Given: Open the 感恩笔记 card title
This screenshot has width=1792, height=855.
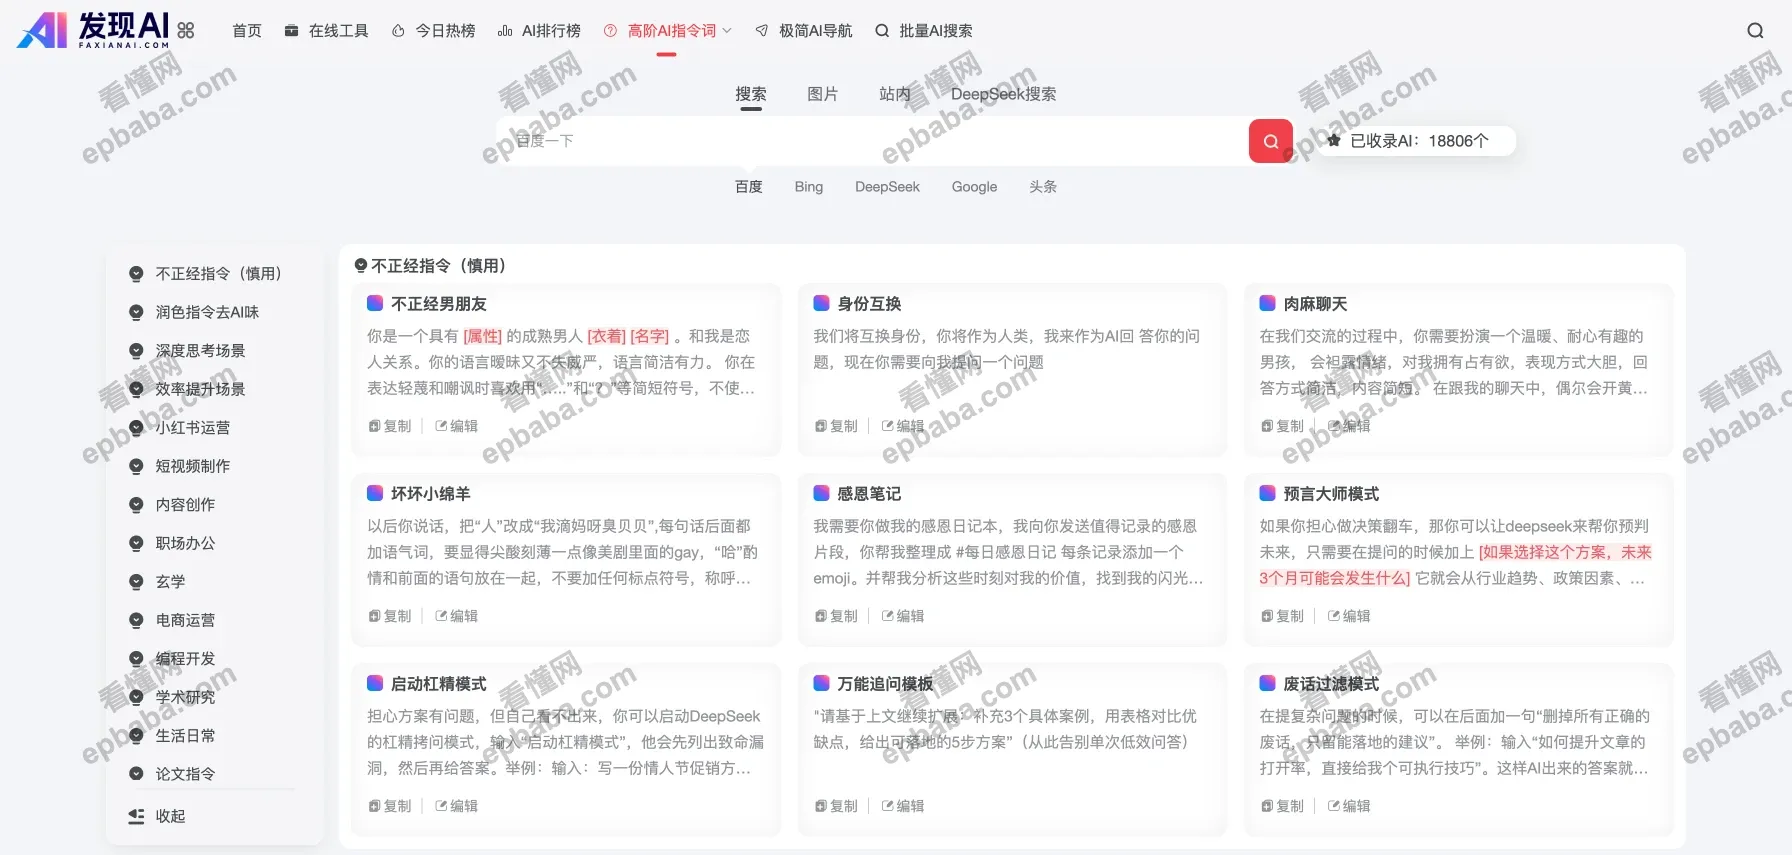Looking at the screenshot, I should point(869,494).
